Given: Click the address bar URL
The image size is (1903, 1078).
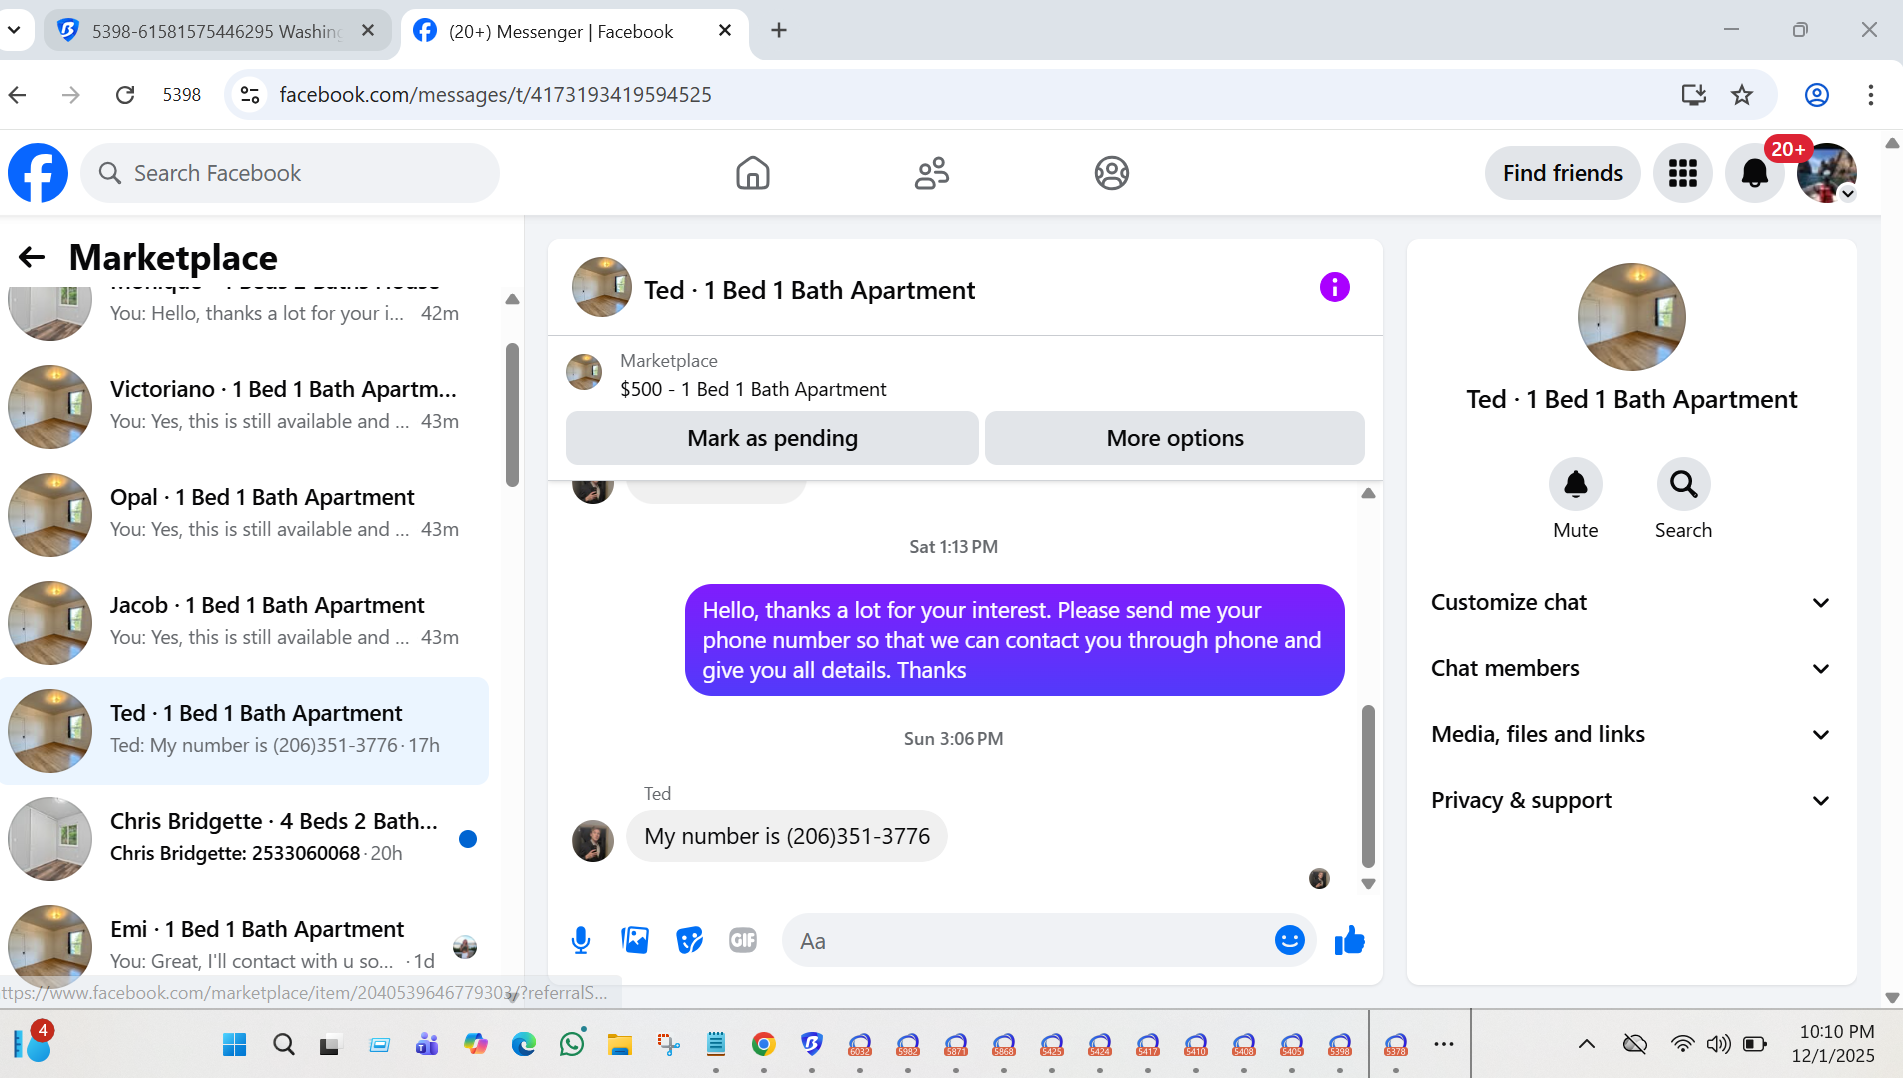Looking at the screenshot, I should [496, 95].
